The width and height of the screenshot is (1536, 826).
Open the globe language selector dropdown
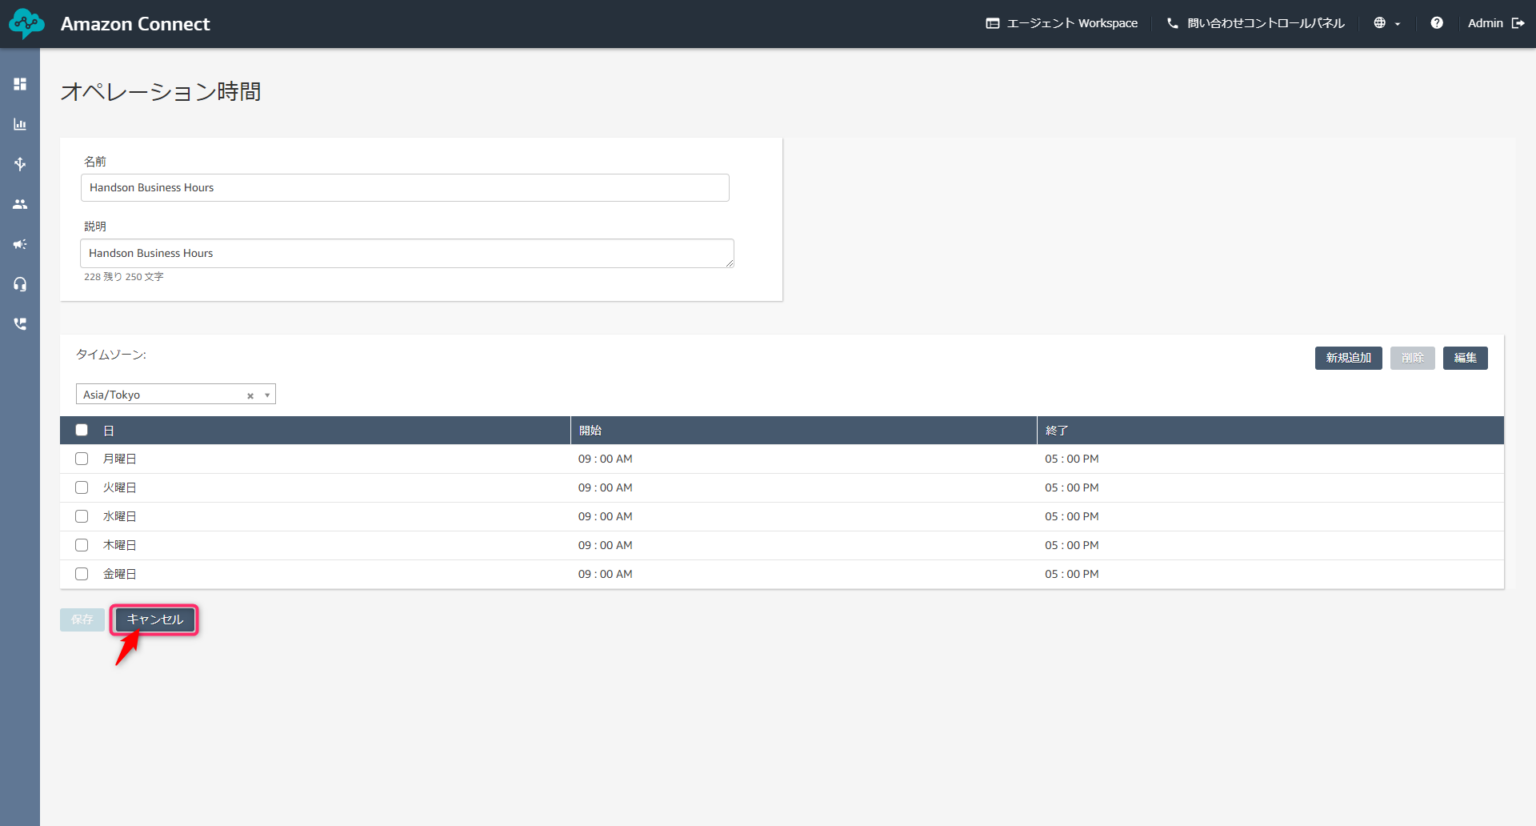point(1386,23)
